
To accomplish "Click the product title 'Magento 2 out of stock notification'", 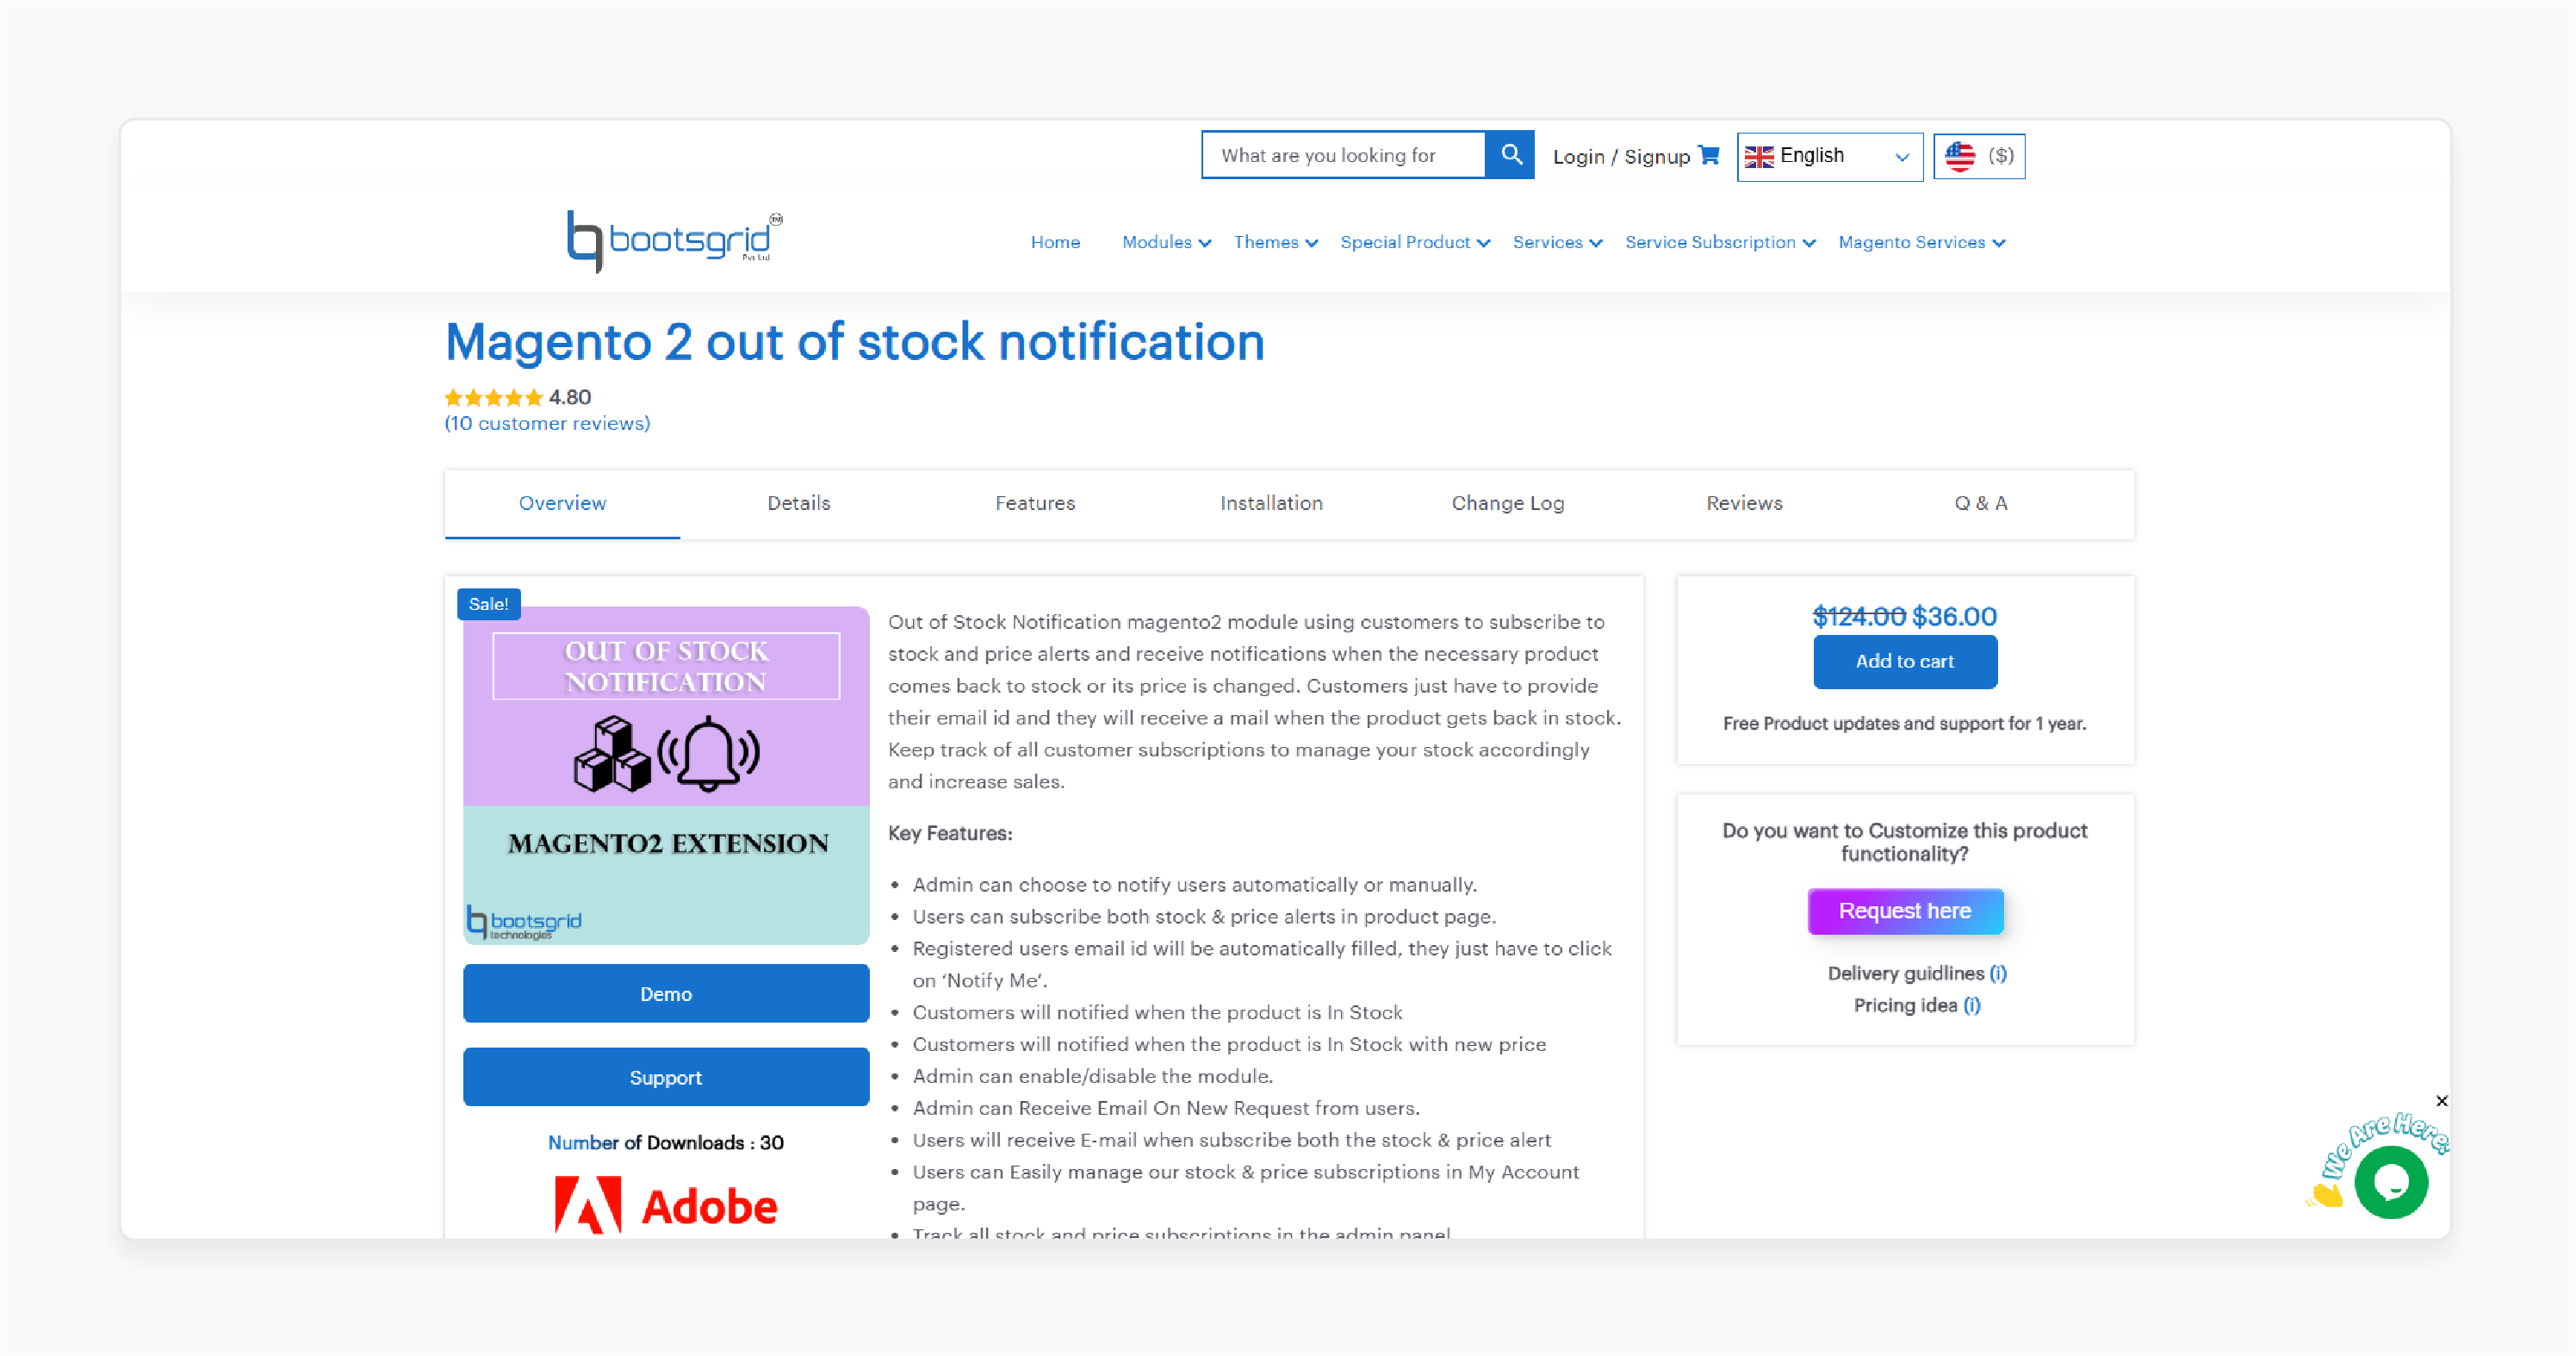I will click(855, 342).
